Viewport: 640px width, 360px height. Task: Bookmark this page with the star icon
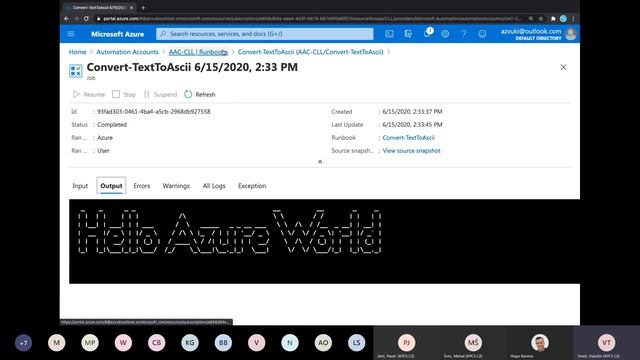click(541, 18)
